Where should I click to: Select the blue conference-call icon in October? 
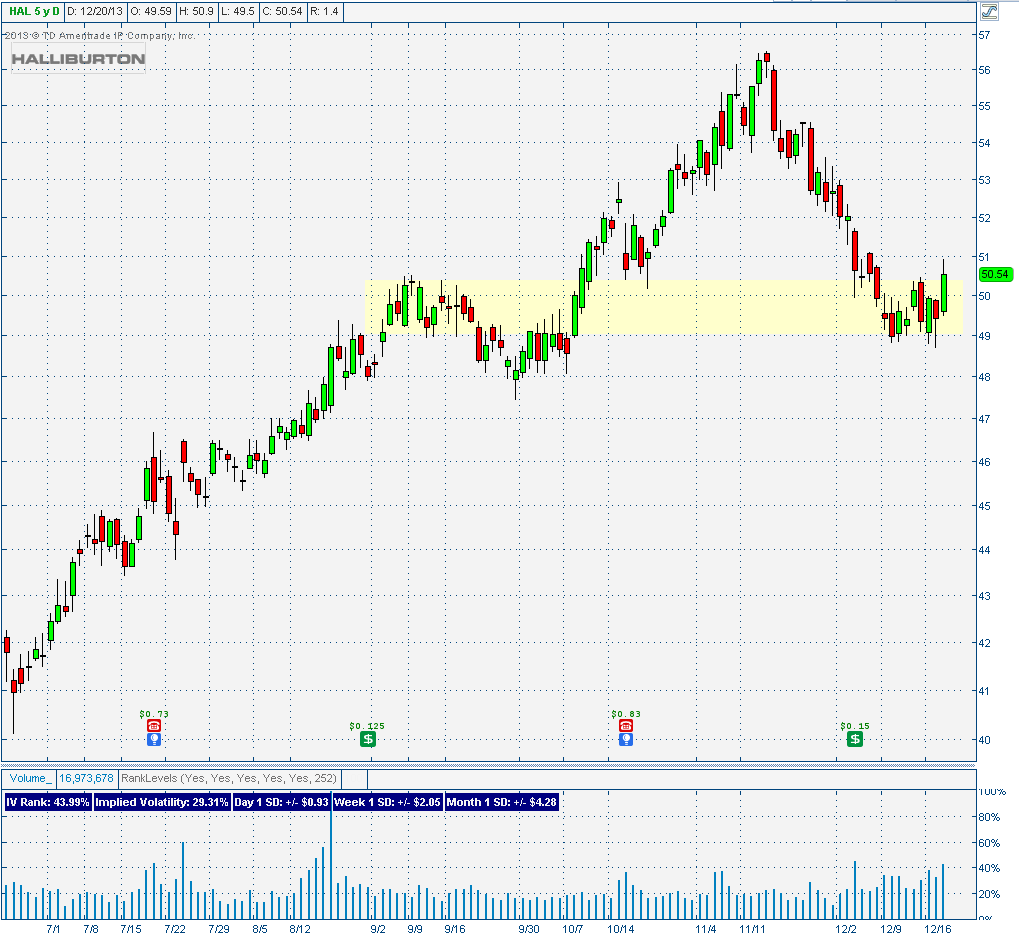pyautogui.click(x=625, y=739)
